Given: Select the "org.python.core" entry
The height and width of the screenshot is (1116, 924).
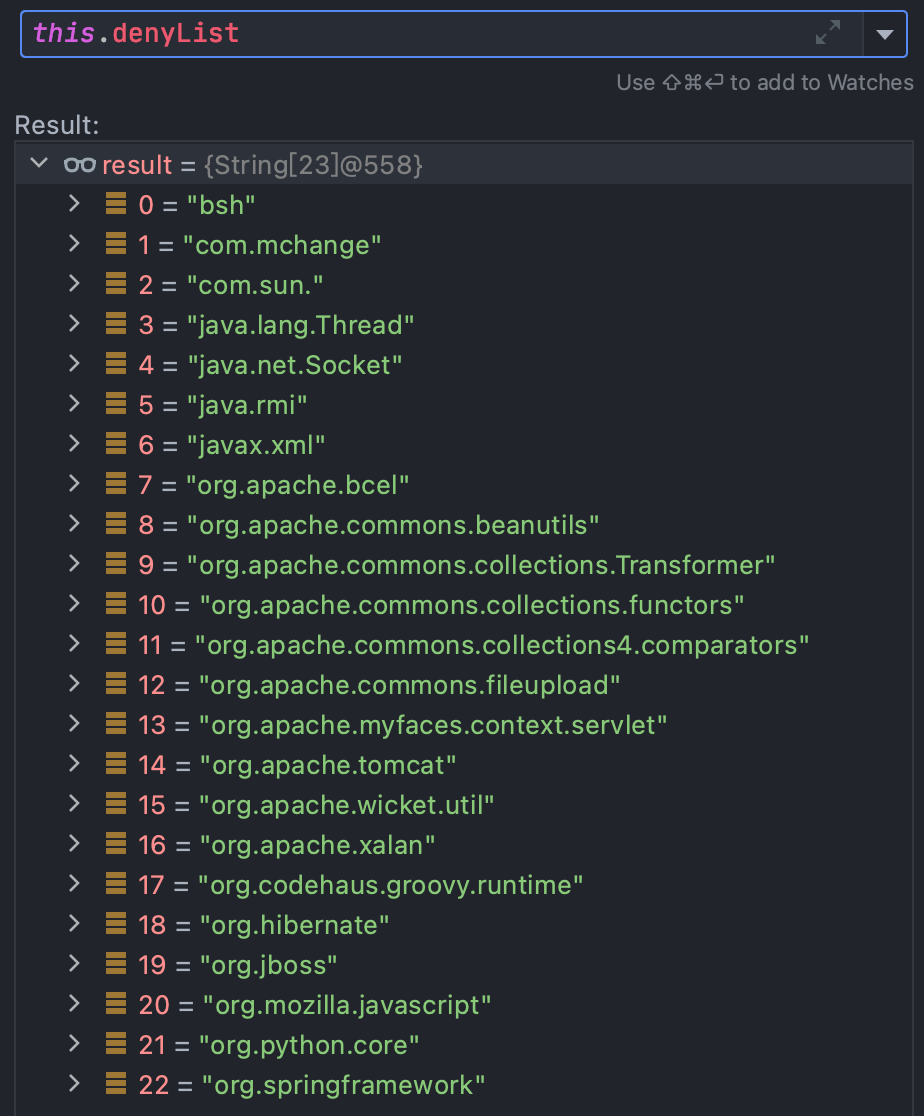Looking at the screenshot, I should click(309, 1045).
